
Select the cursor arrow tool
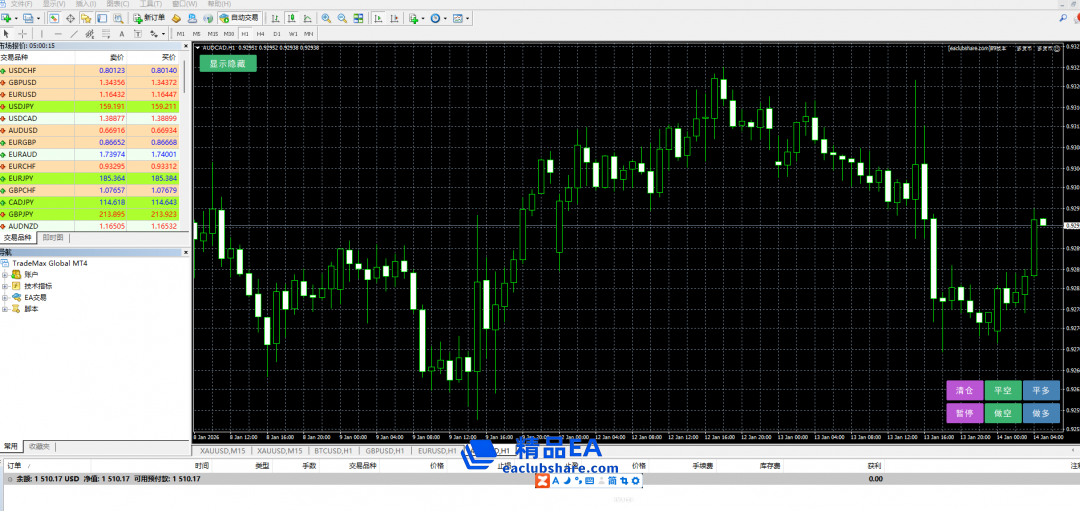point(6,34)
